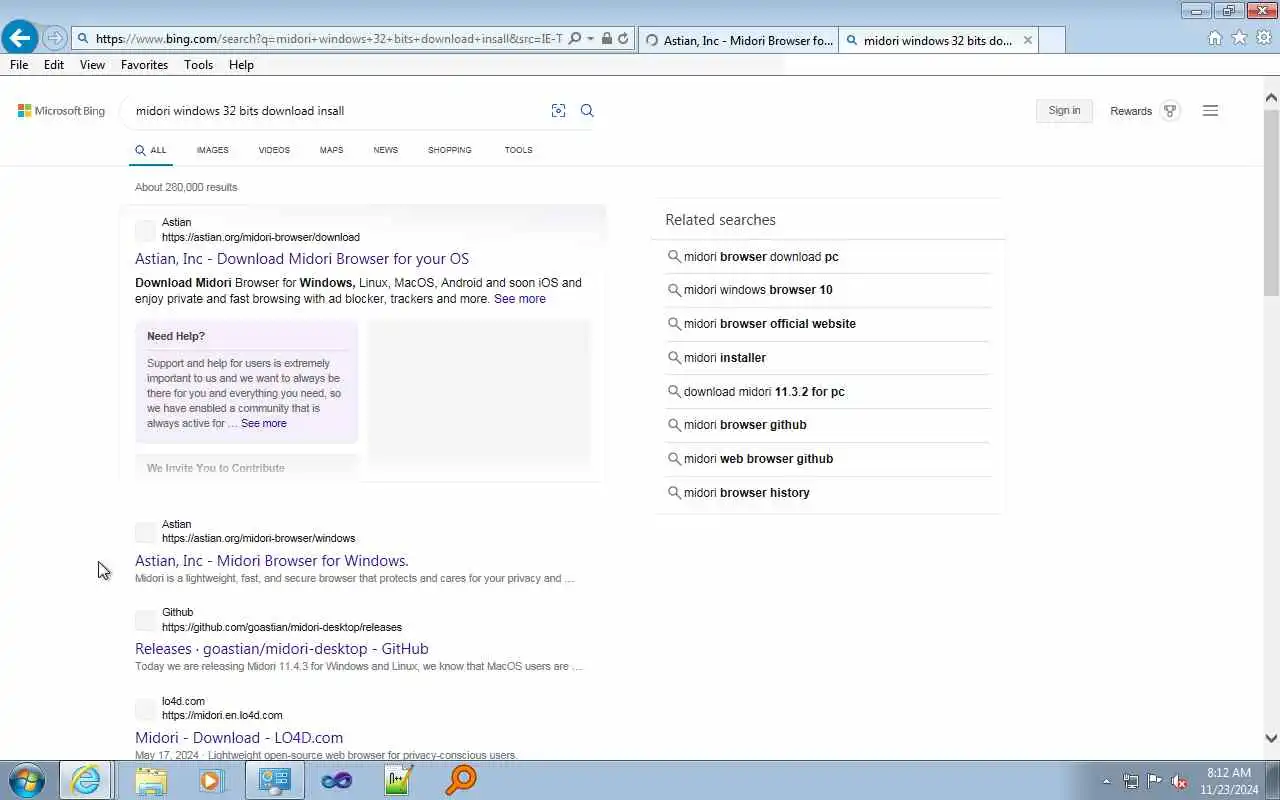1280x800 pixels.
Task: Switch to VIDEOS results tab
Action: [x=274, y=150]
